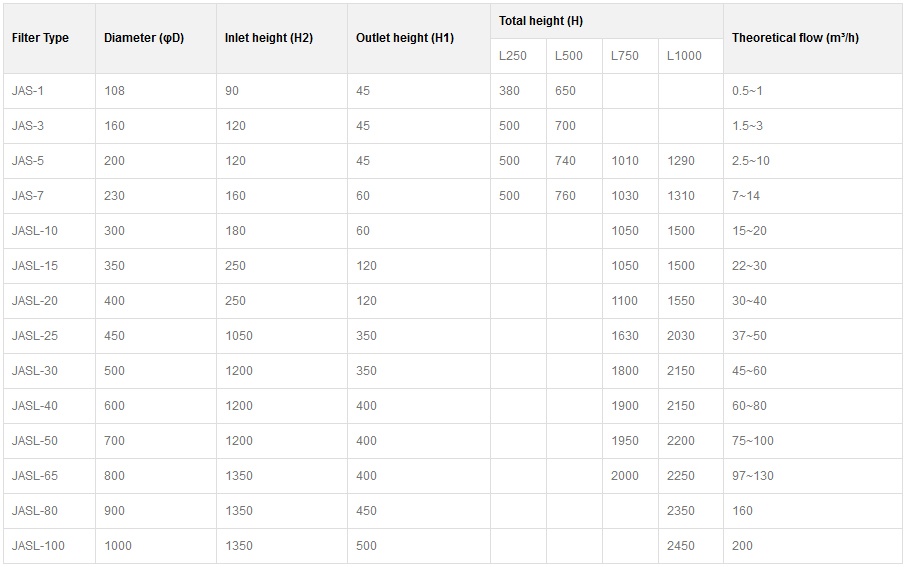906x567 pixels.
Task: Select the JAS-7 filter type cell
Action: (x=28, y=196)
